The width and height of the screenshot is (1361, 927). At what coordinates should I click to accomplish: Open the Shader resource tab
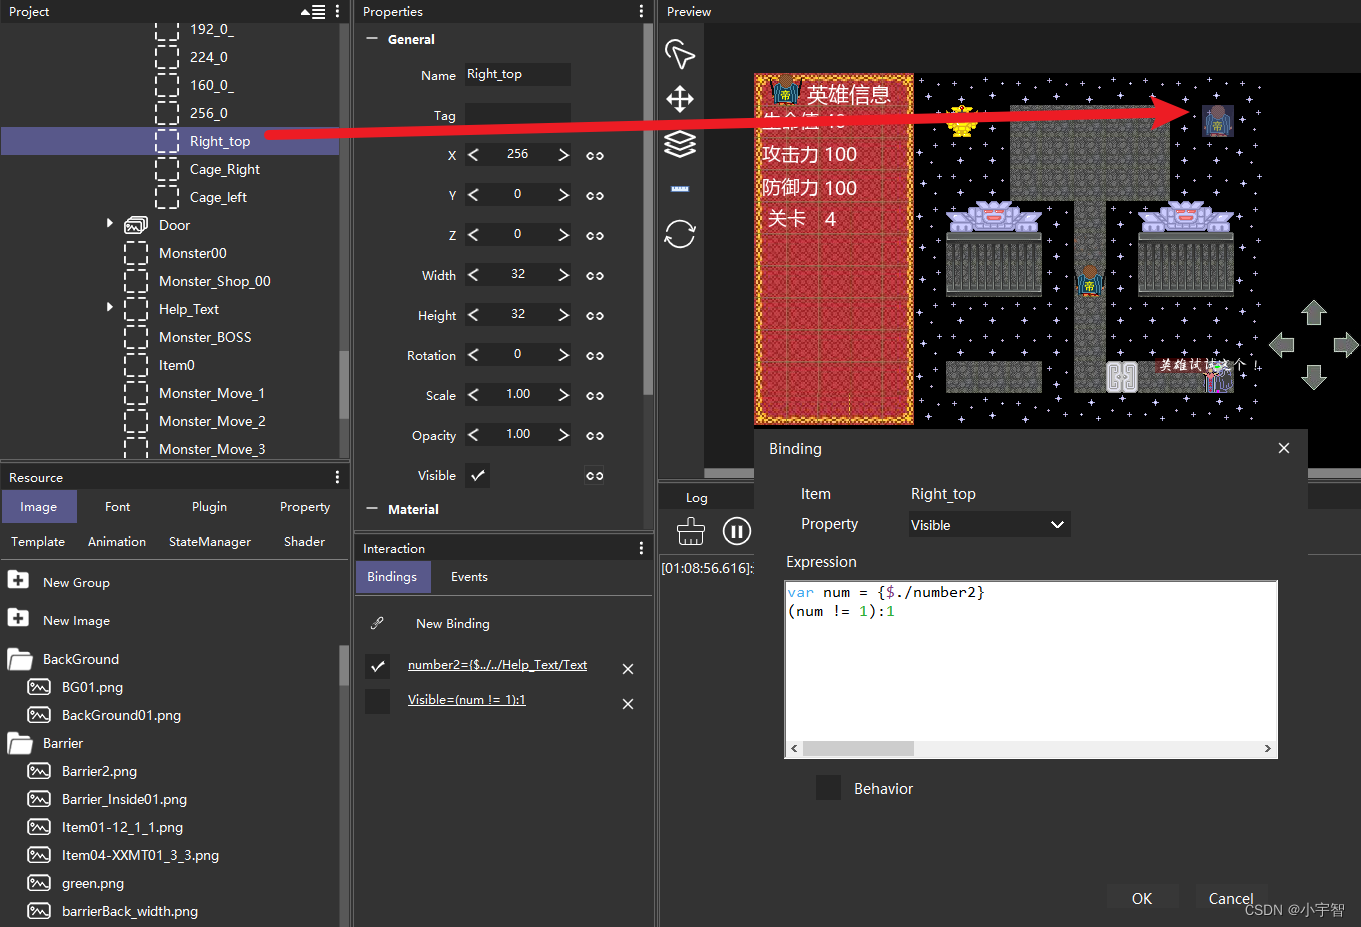304,542
